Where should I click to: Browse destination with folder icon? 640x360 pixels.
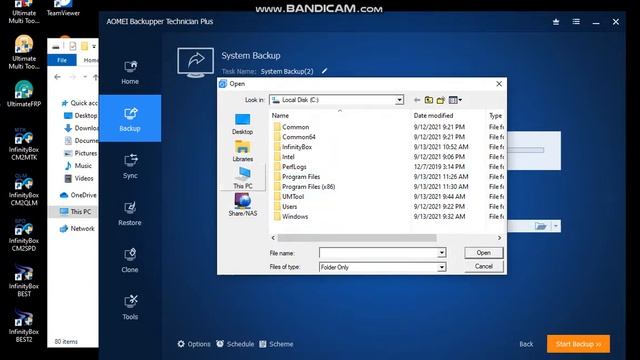540,226
